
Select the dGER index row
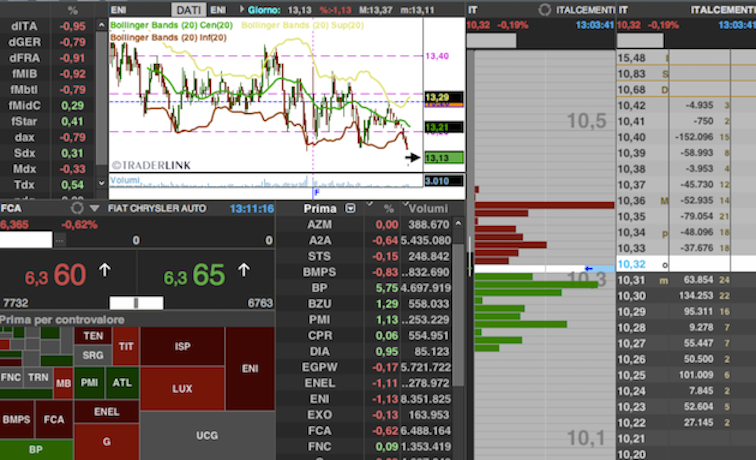point(47,42)
